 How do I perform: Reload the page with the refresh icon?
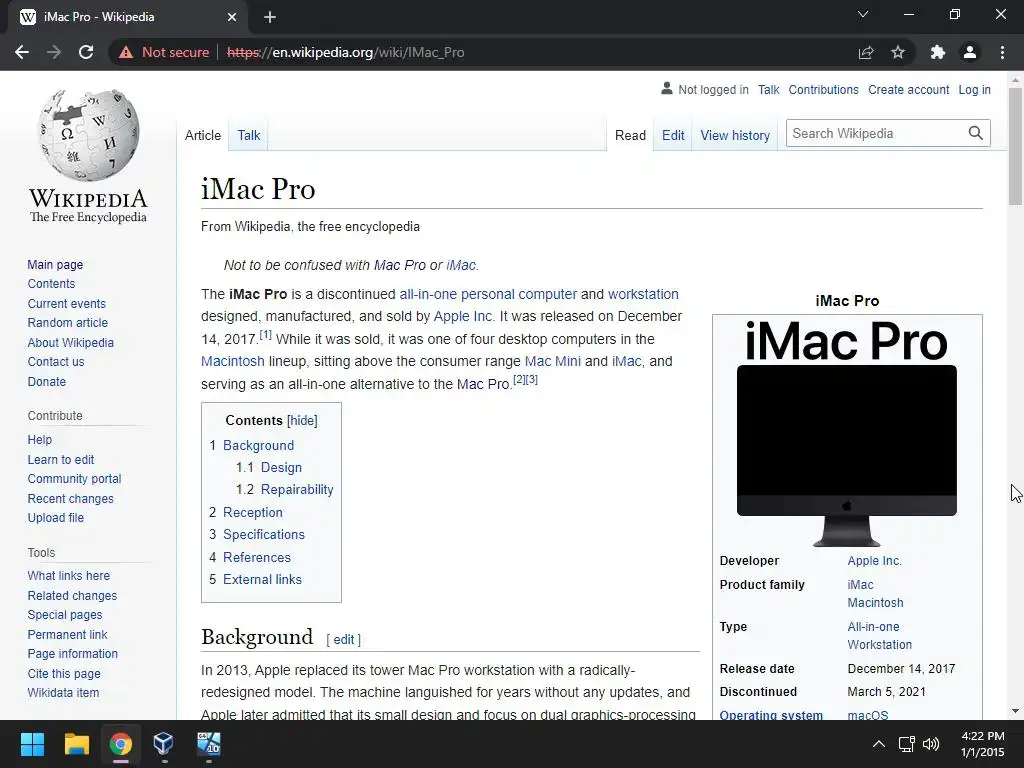[86, 52]
